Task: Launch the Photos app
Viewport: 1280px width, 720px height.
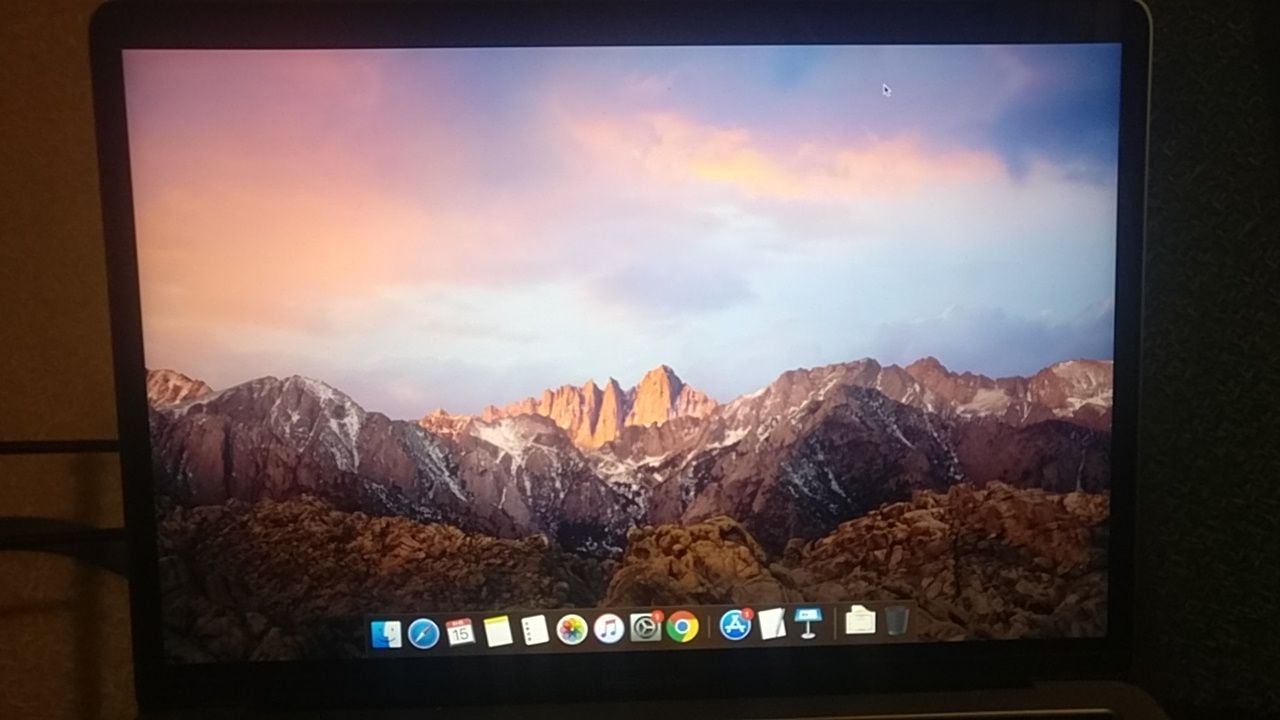Action: 572,629
